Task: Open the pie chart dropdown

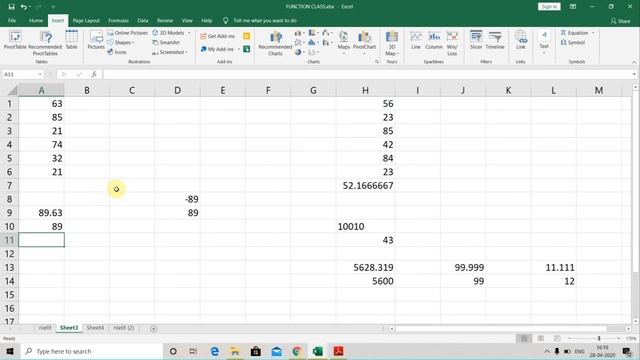Action: [300, 52]
